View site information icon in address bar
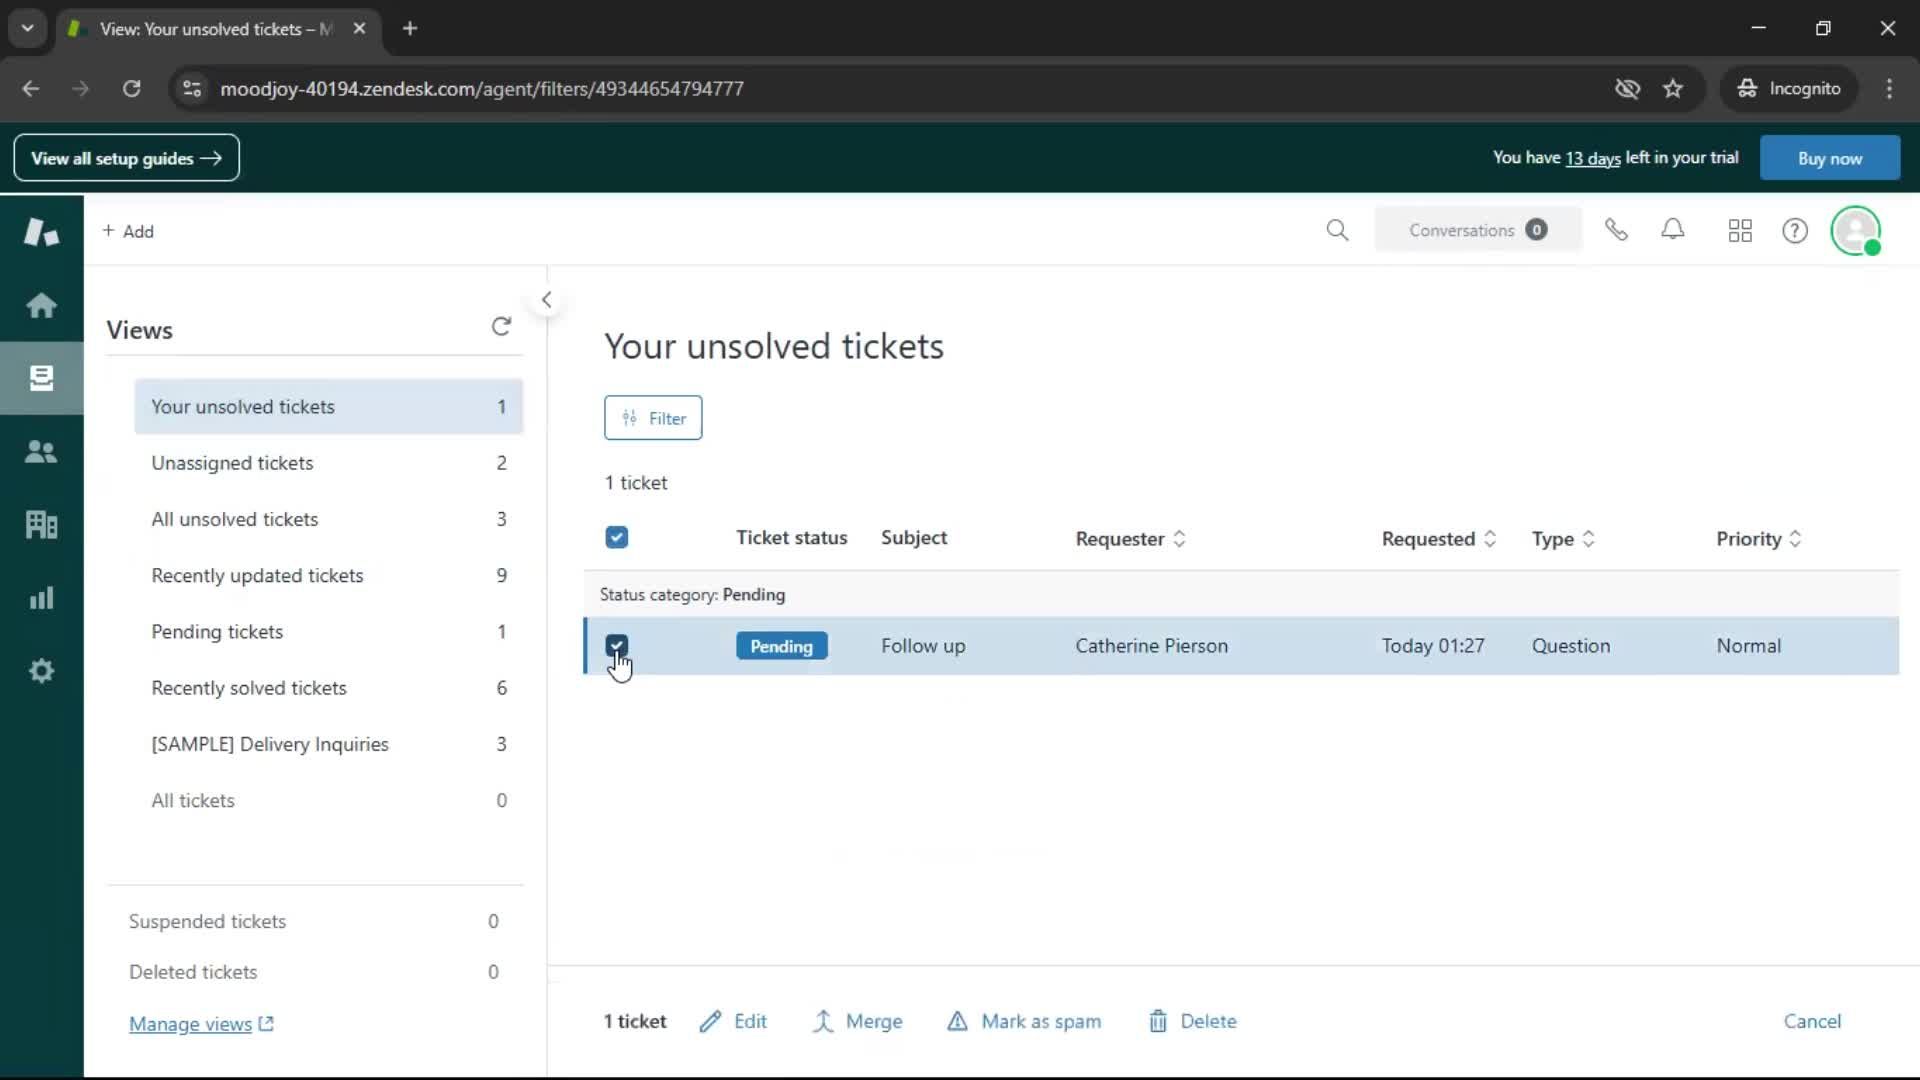Screen dimensions: 1920x1080 coord(192,89)
